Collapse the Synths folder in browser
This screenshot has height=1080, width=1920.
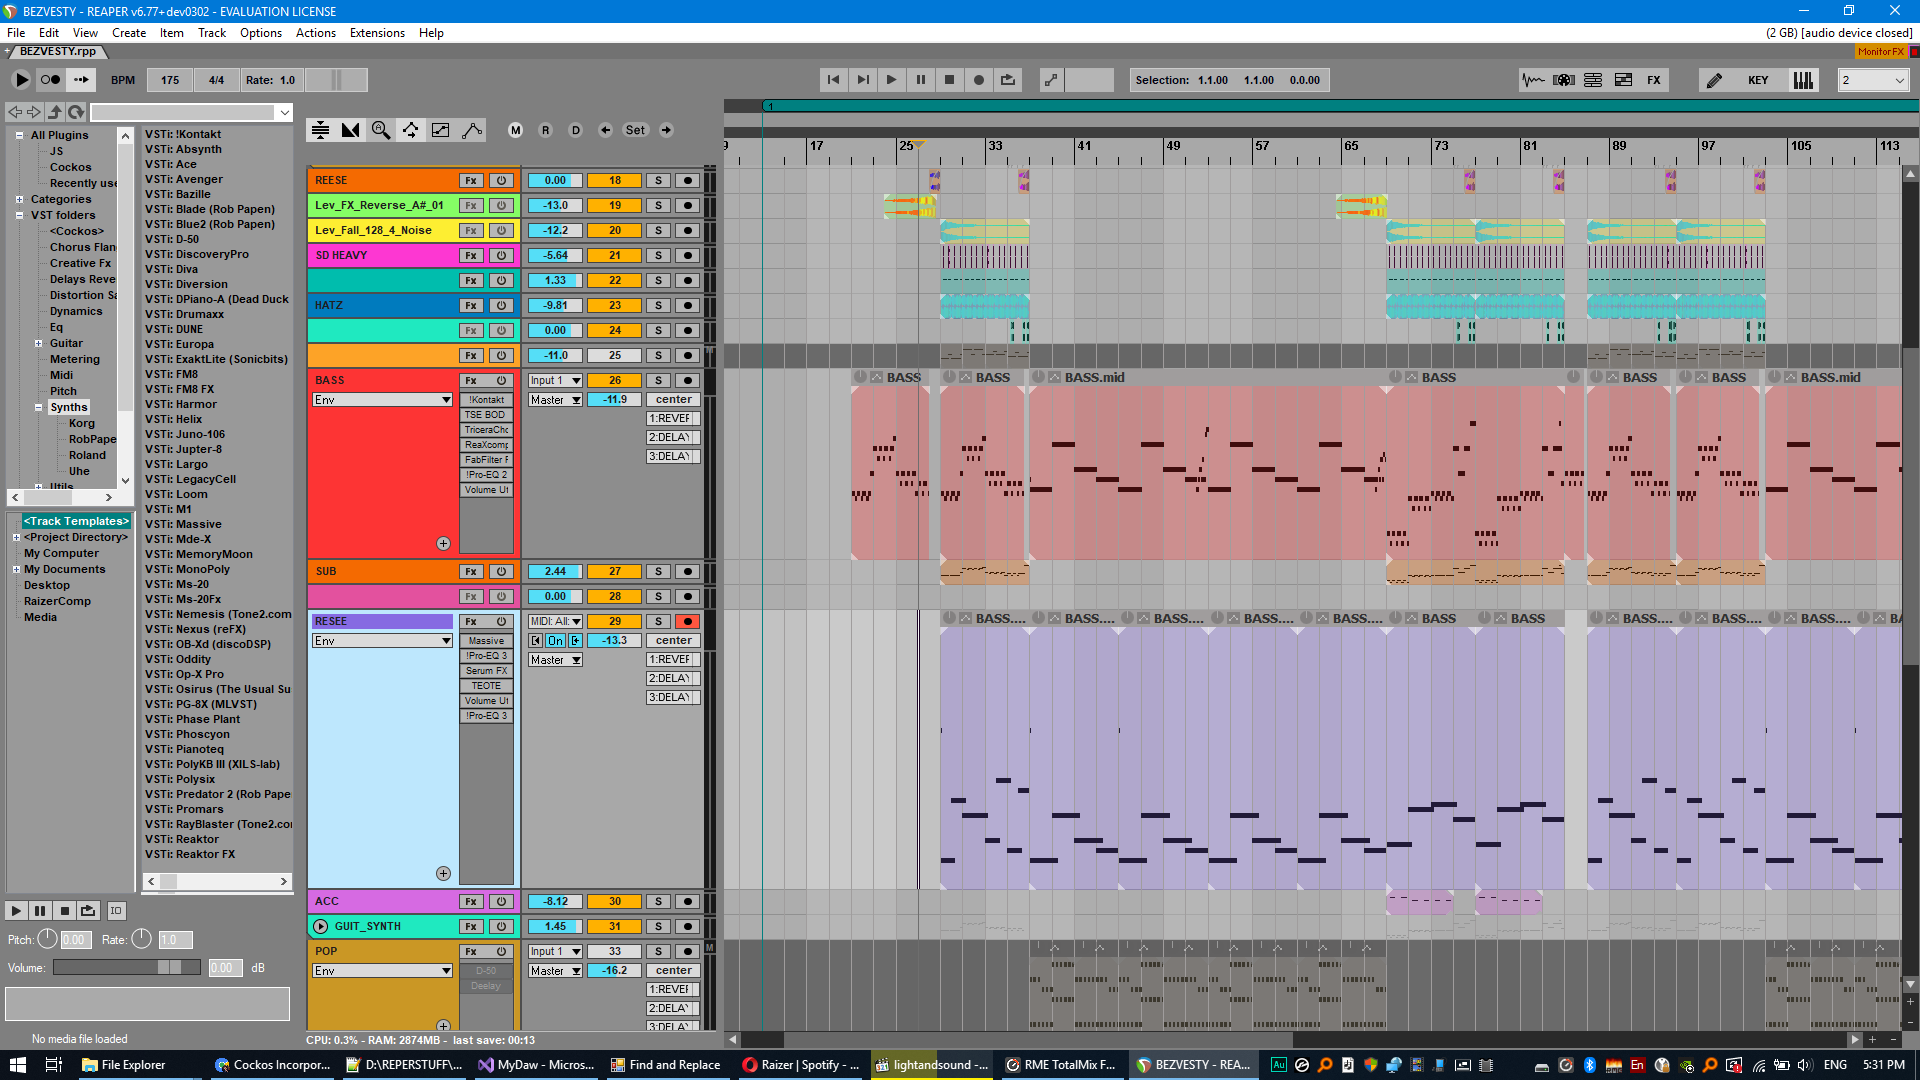click(x=38, y=407)
